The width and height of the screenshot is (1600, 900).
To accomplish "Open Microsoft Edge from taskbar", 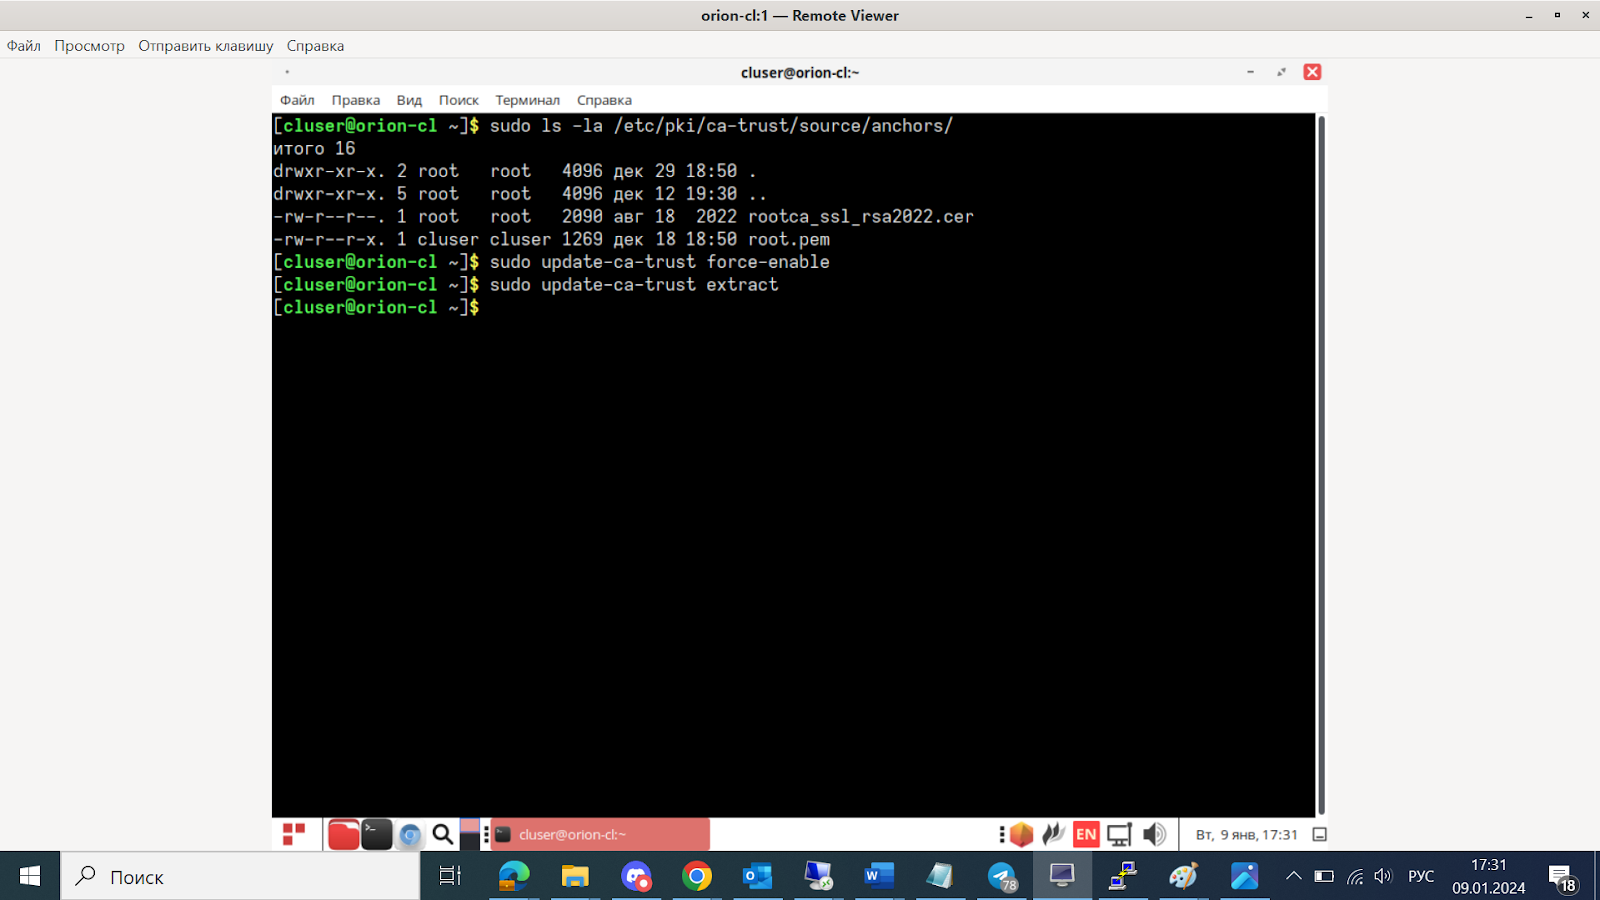I will click(514, 876).
